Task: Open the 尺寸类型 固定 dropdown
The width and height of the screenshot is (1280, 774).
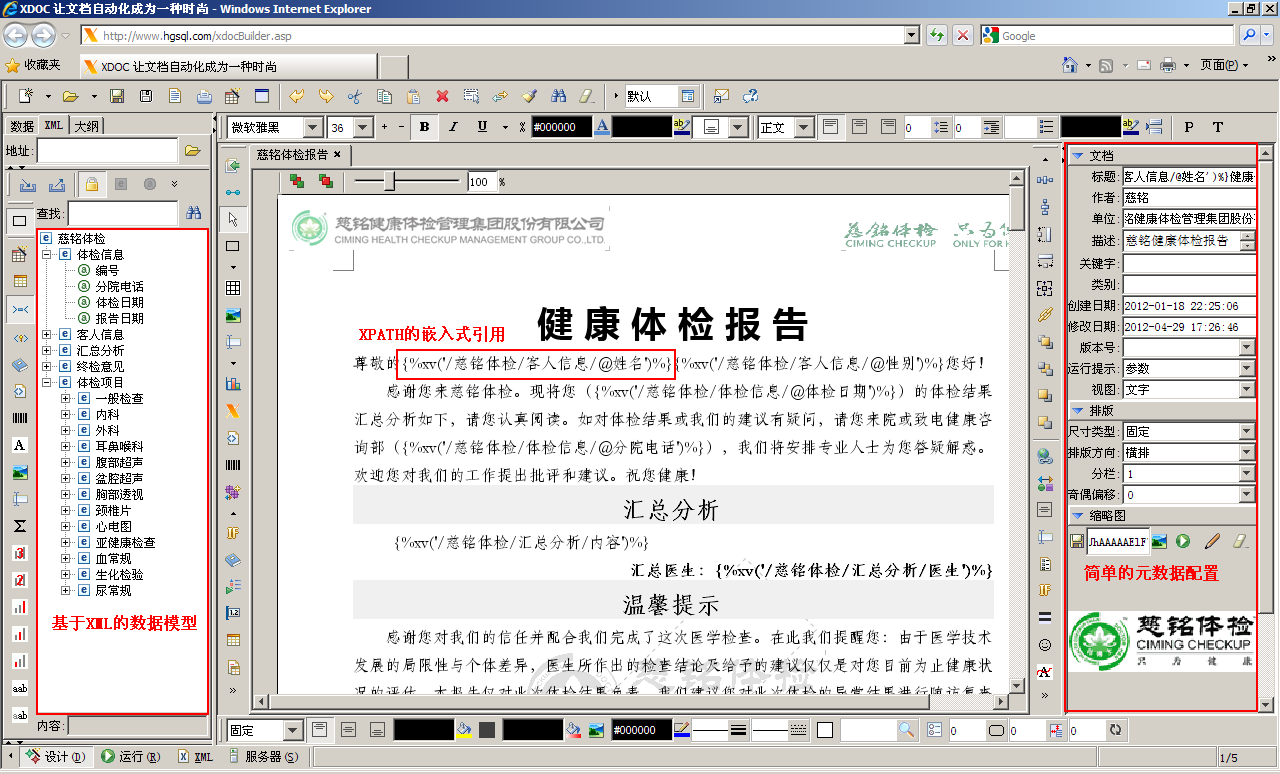Action: coord(1247,432)
